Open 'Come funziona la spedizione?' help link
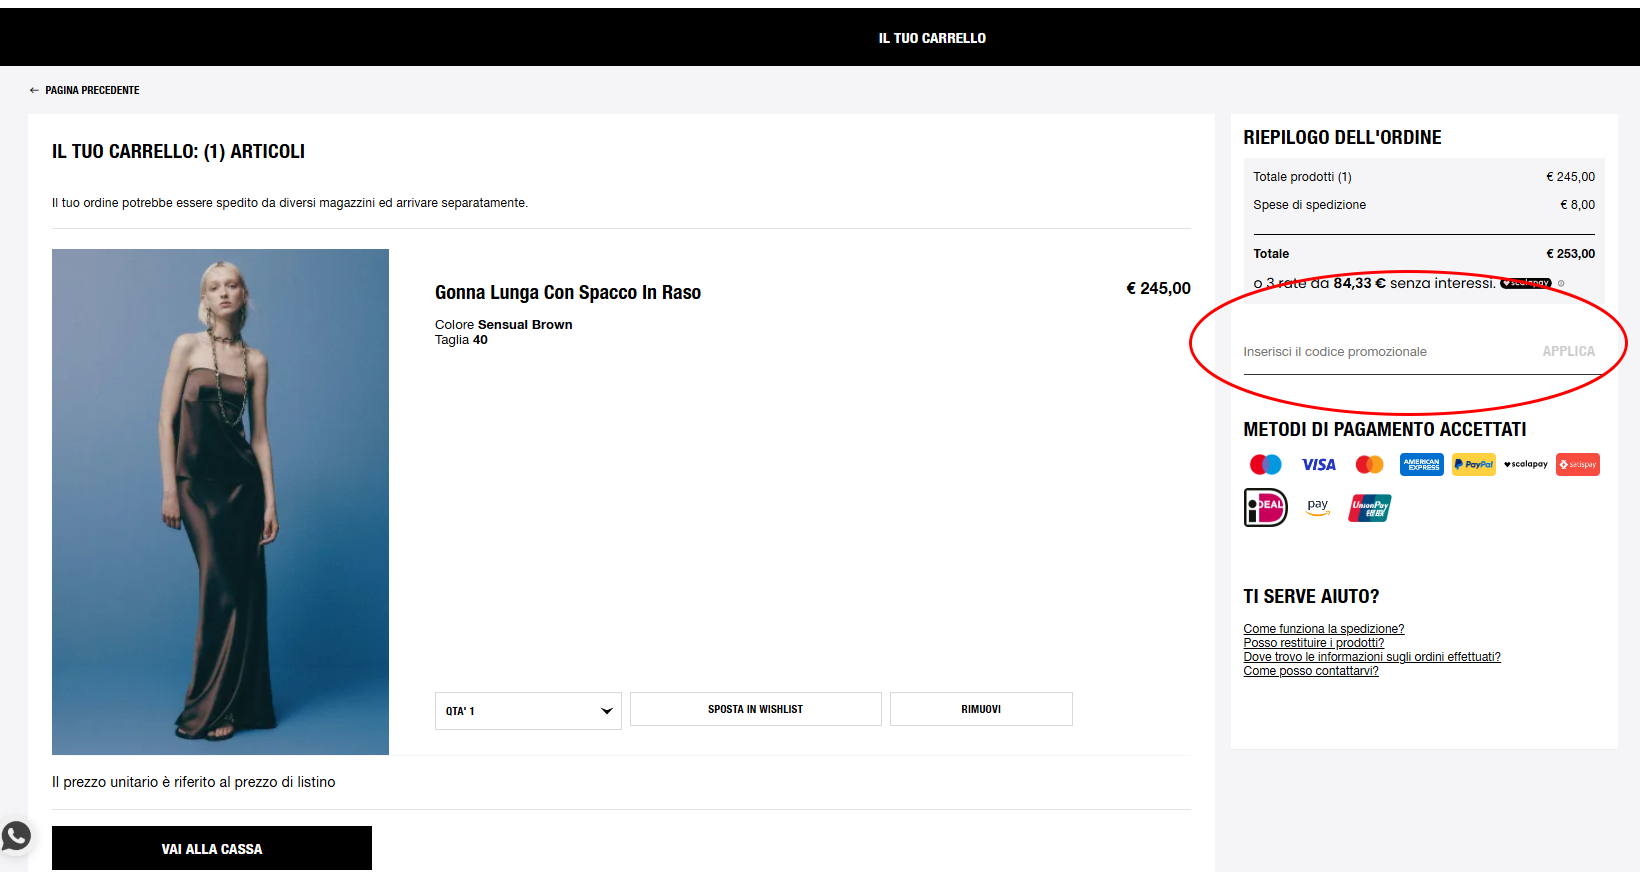This screenshot has width=1640, height=872. pos(1323,629)
